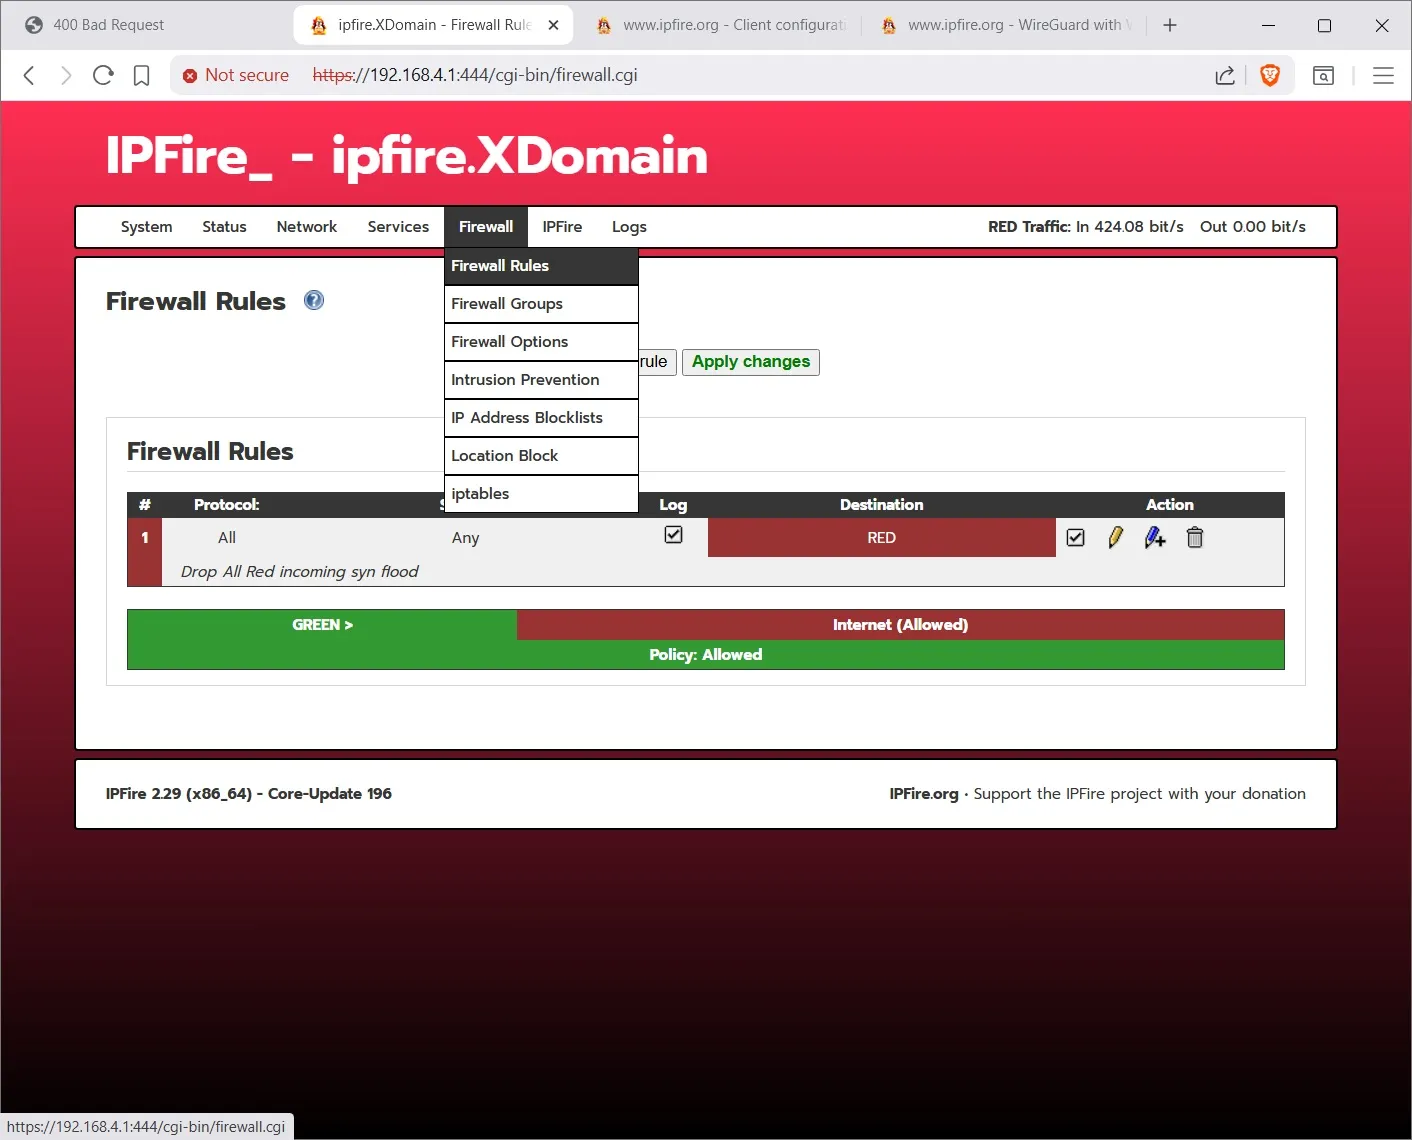The image size is (1412, 1140).
Task: Open Firewall Rules help icon
Action: (x=314, y=301)
